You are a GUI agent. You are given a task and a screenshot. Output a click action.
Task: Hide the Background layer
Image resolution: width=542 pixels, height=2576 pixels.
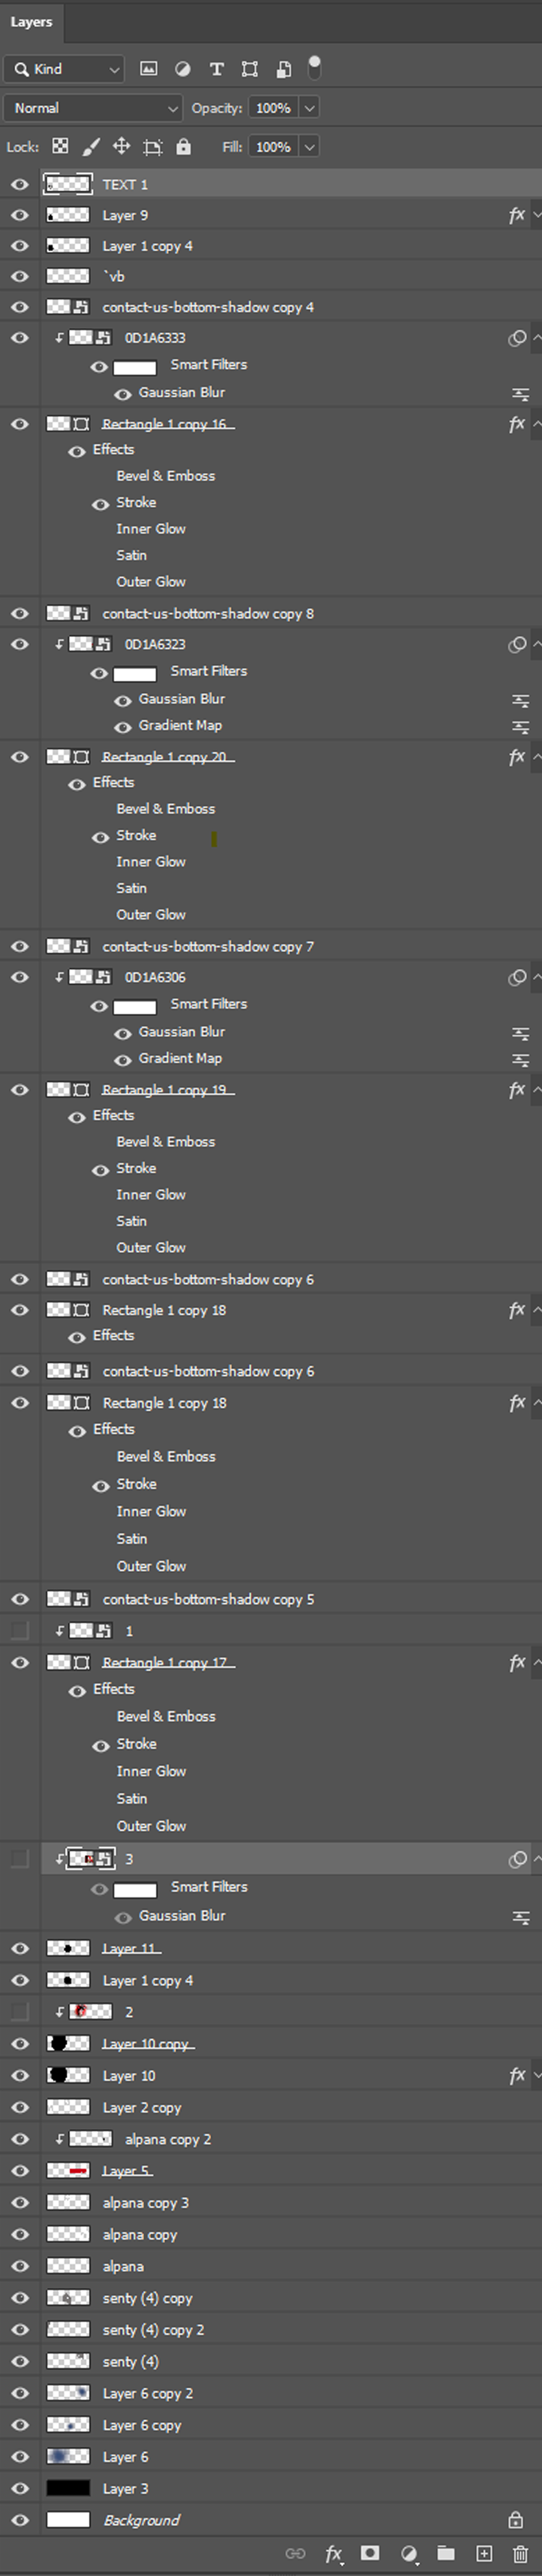[x=20, y=2520]
